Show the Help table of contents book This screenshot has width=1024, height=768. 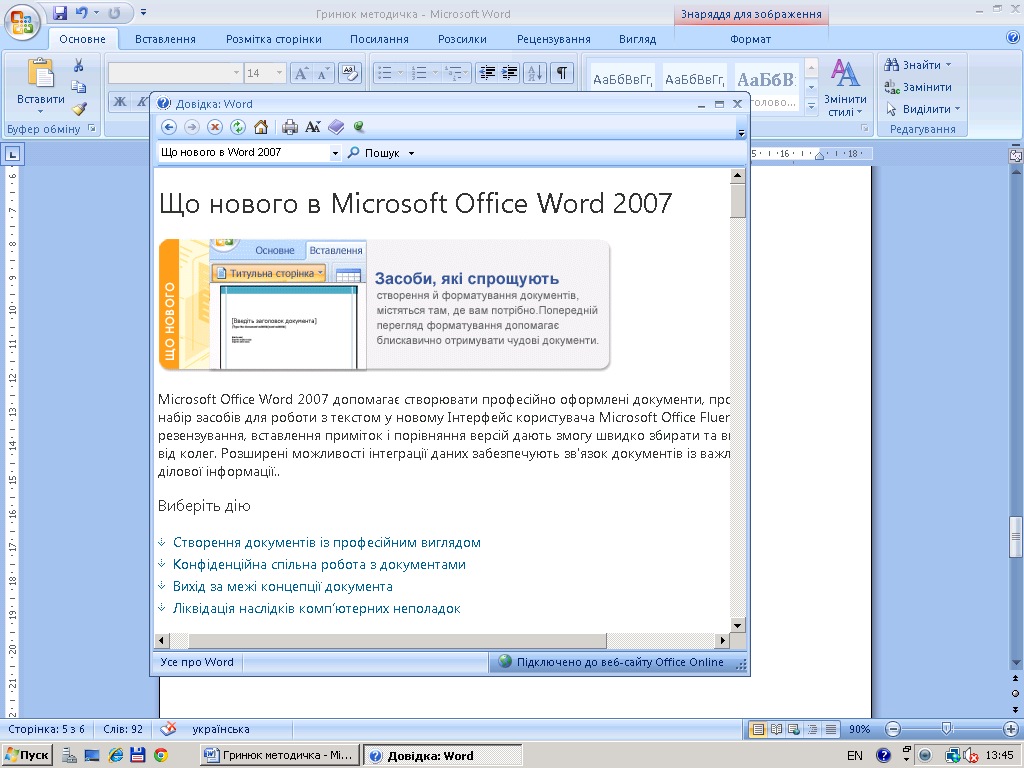coord(336,127)
